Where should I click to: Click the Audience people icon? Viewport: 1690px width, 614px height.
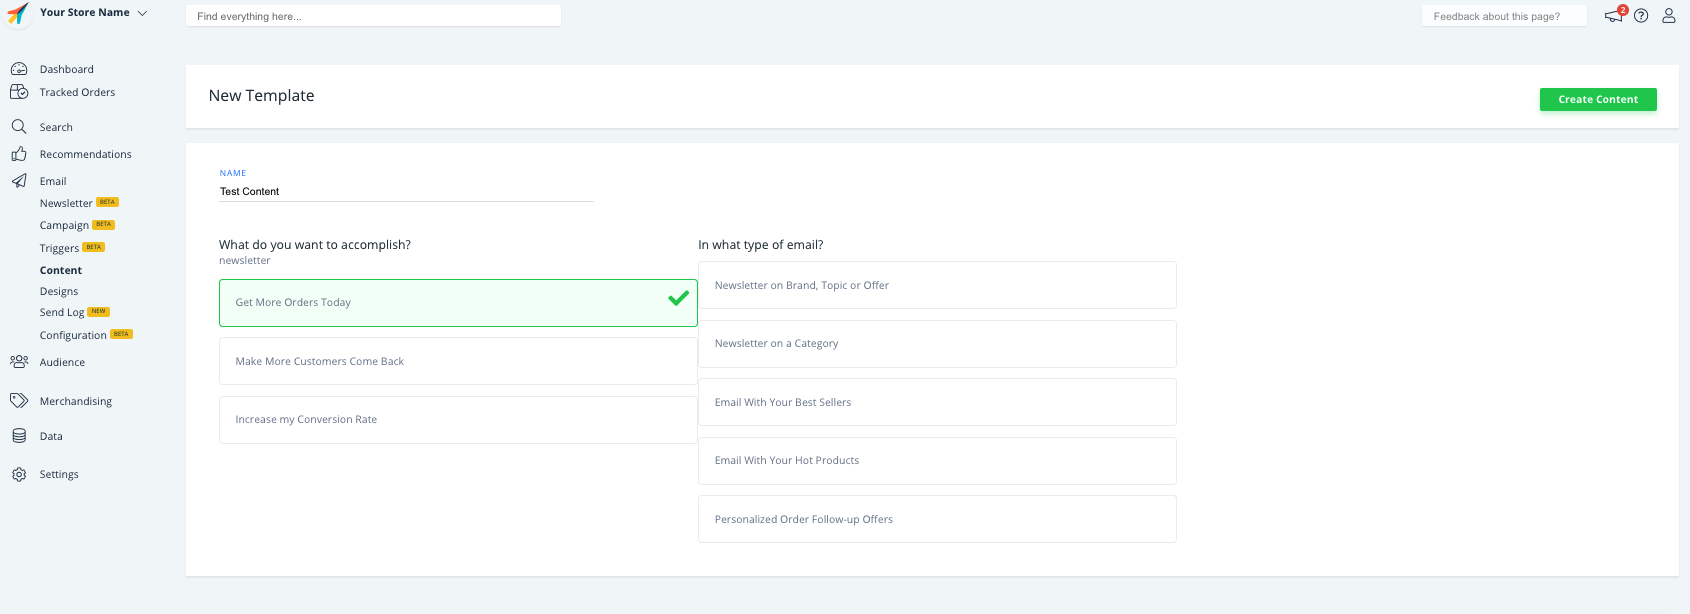click(x=19, y=362)
